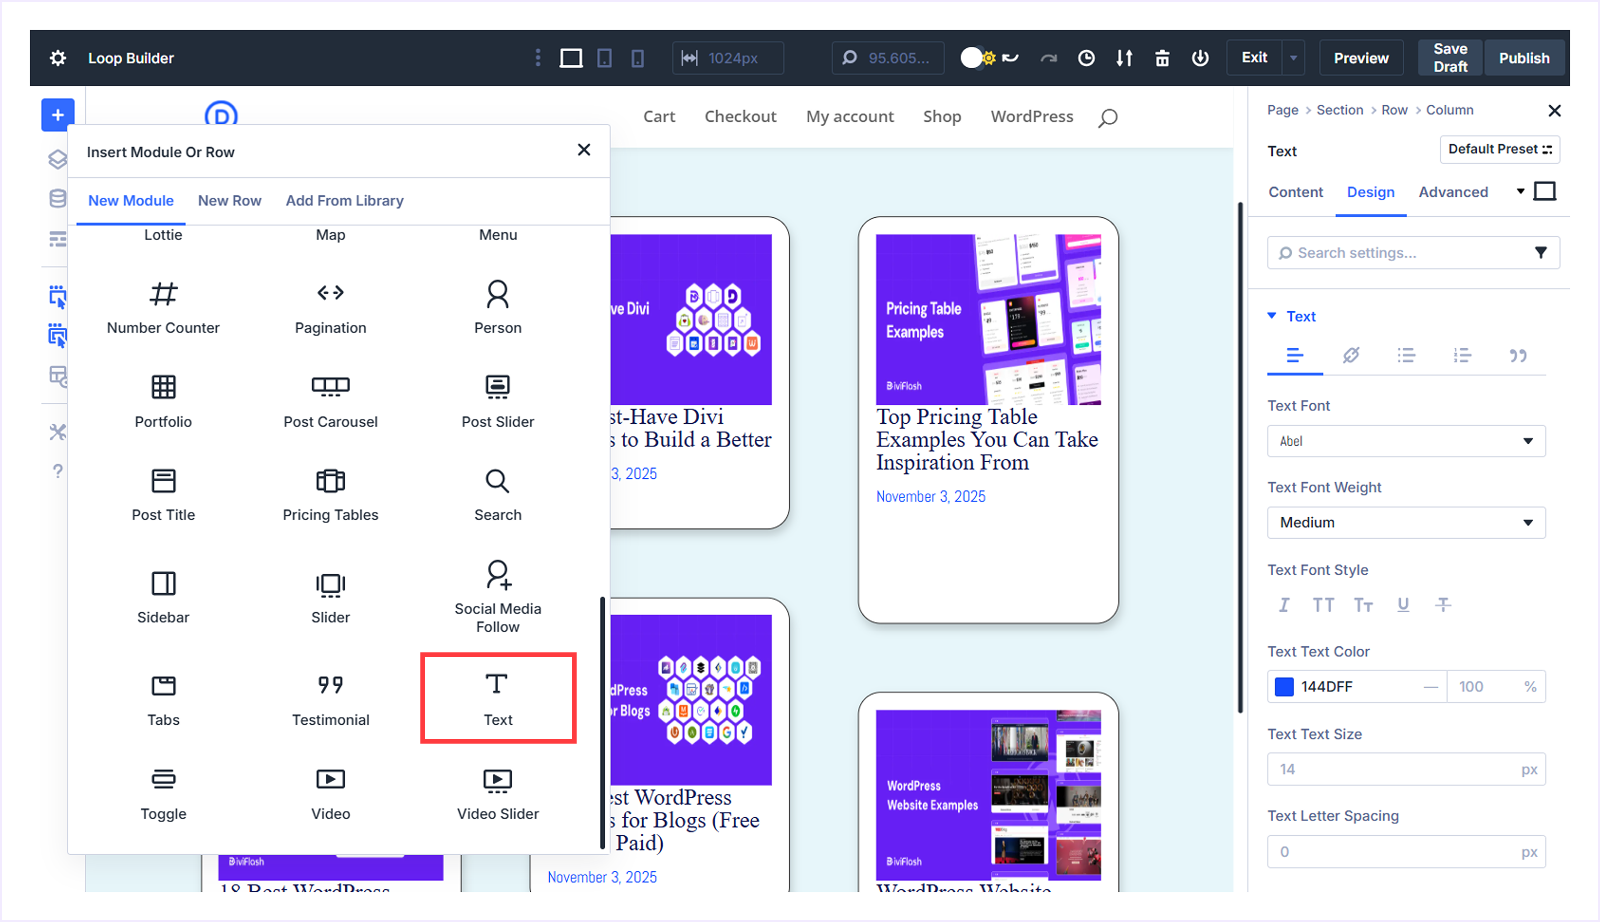Toggle underline text style
Screen dimensions: 1600x922
click(x=1403, y=604)
